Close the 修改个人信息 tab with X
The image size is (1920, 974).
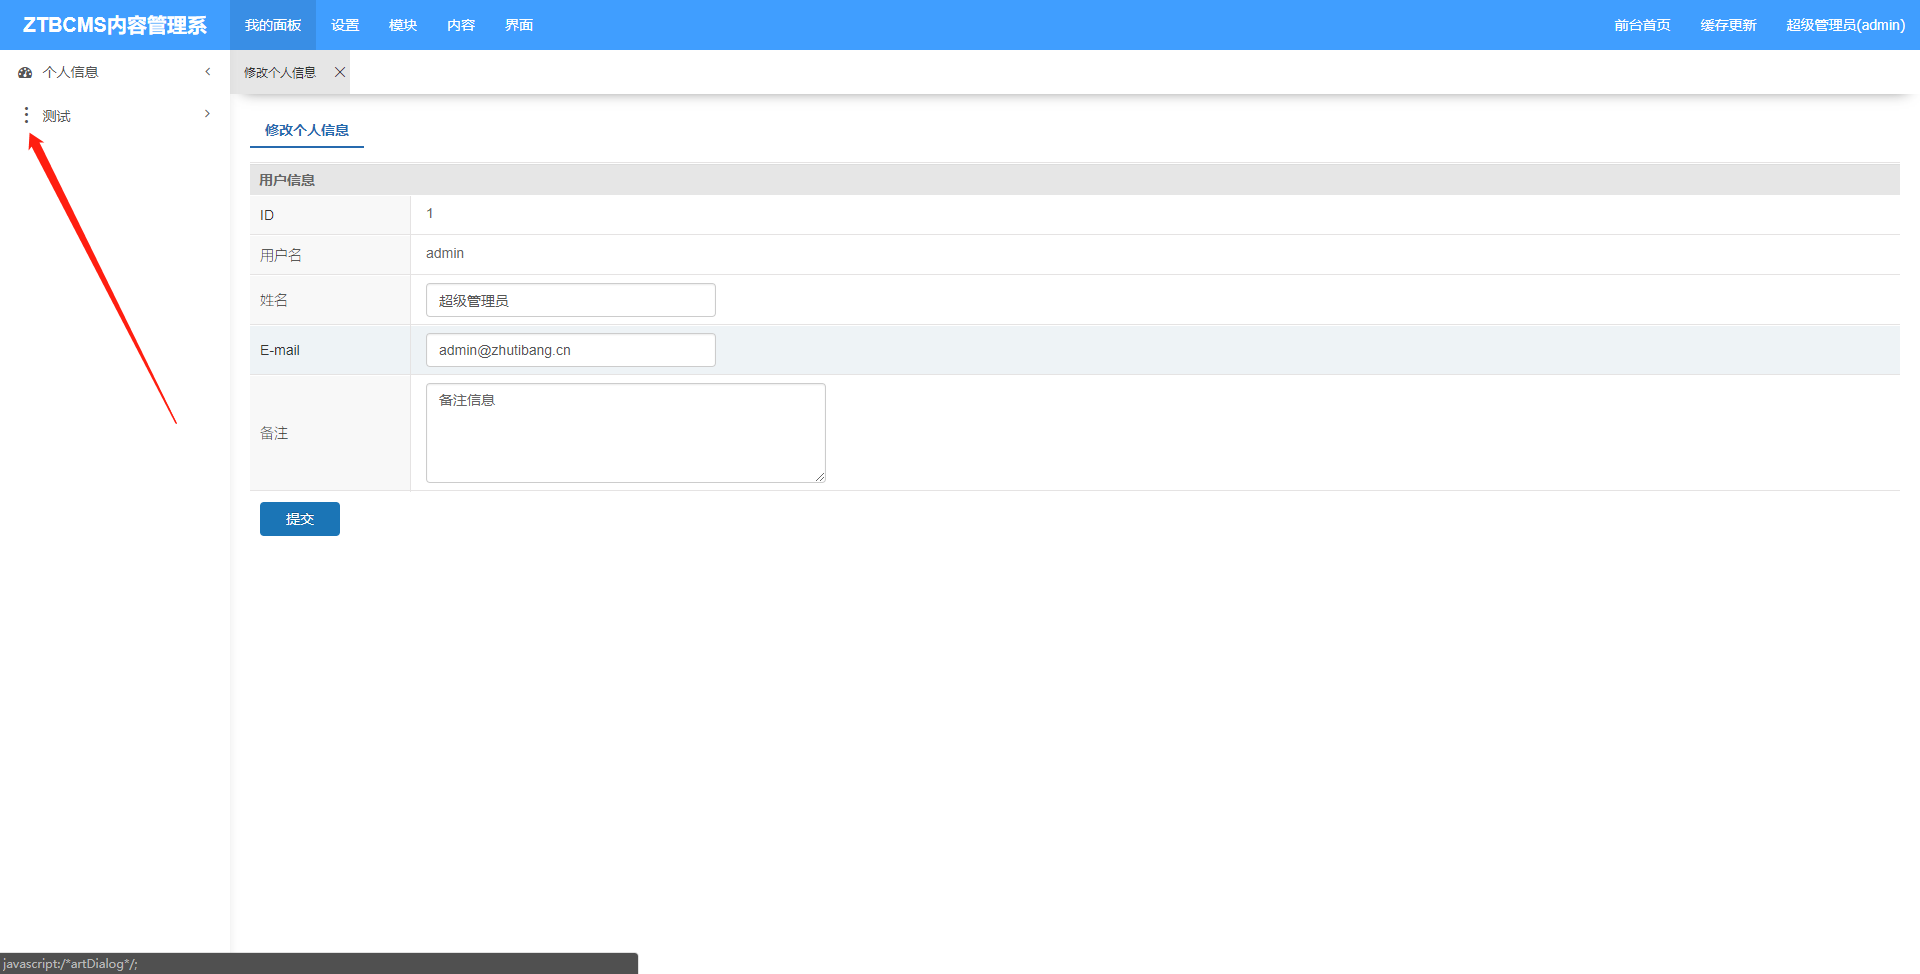(x=340, y=72)
